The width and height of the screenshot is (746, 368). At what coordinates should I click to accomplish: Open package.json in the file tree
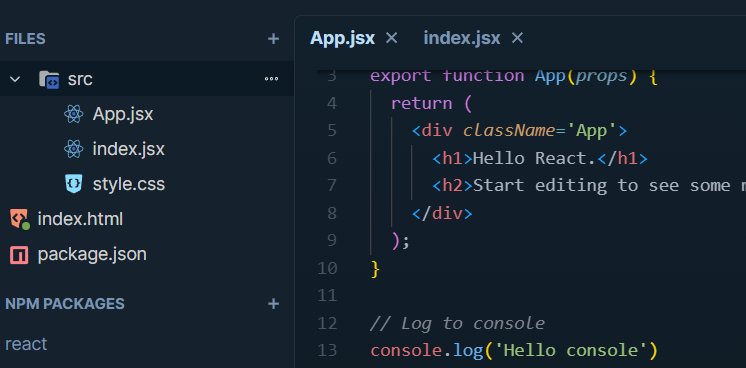(92, 255)
